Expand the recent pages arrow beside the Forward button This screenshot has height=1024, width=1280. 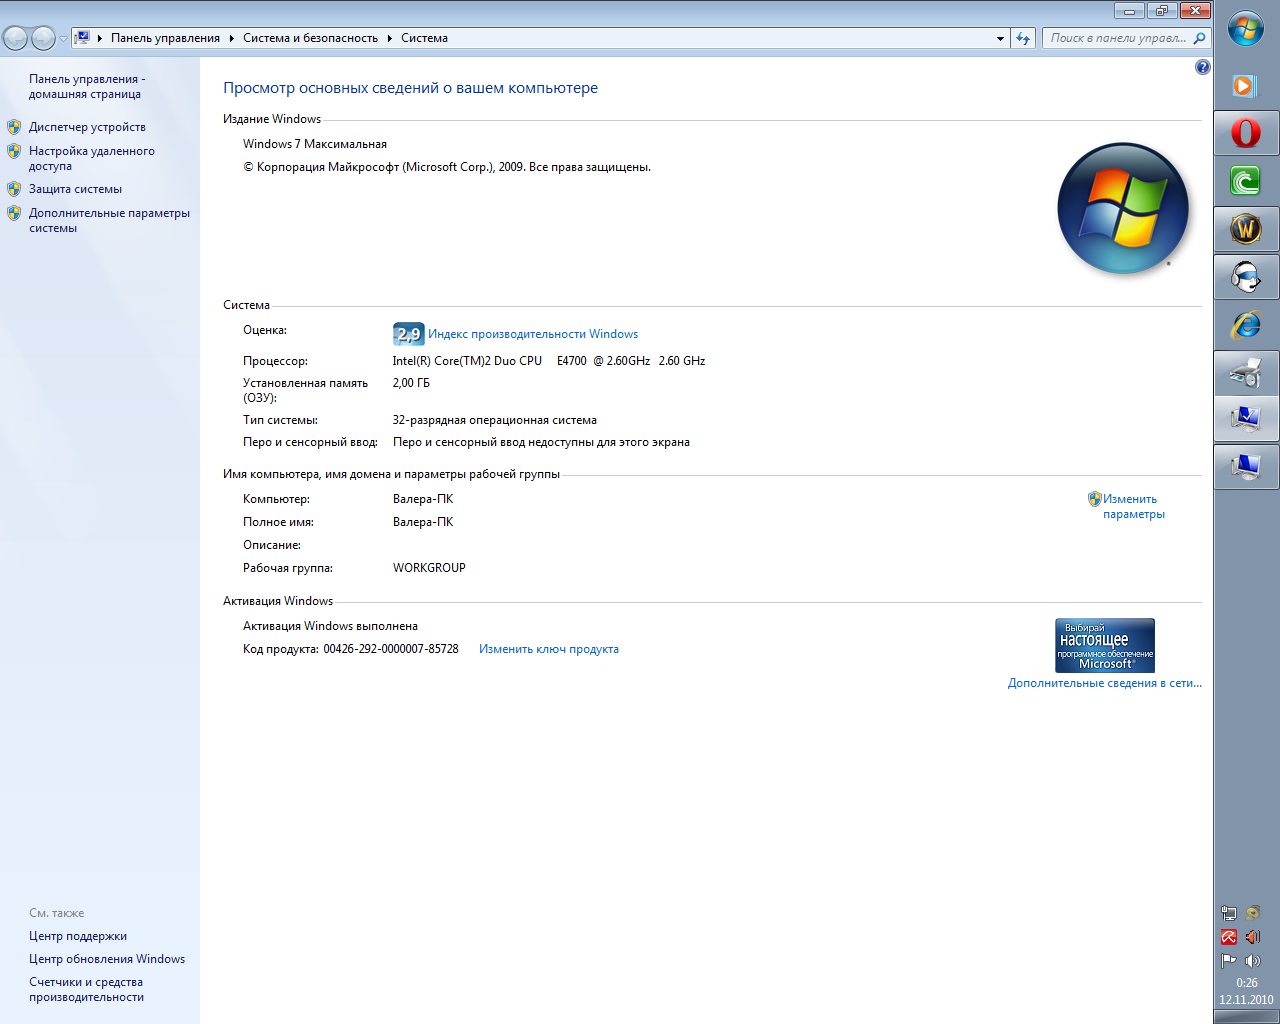coord(64,39)
